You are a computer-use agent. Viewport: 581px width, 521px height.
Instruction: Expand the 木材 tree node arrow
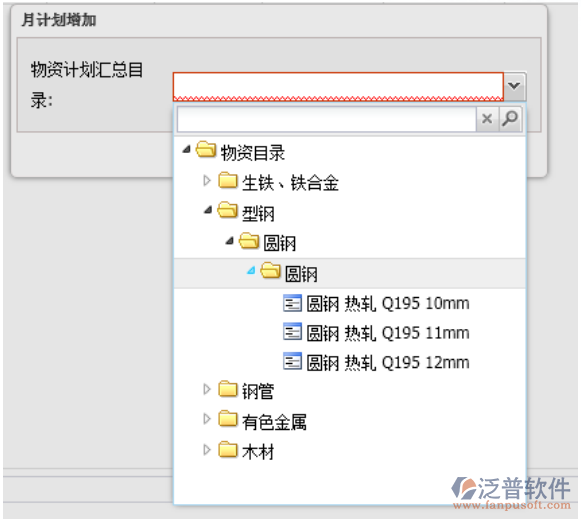point(207,450)
